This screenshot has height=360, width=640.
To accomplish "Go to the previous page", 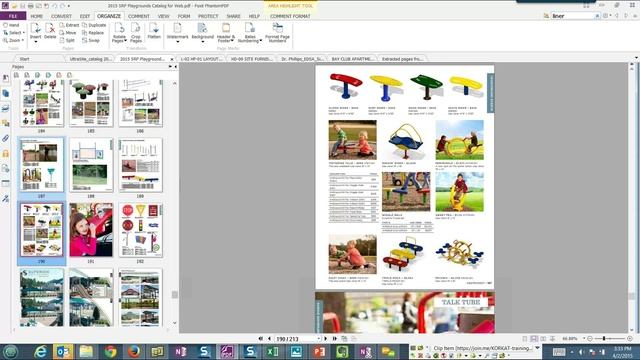I will pos(269,339).
